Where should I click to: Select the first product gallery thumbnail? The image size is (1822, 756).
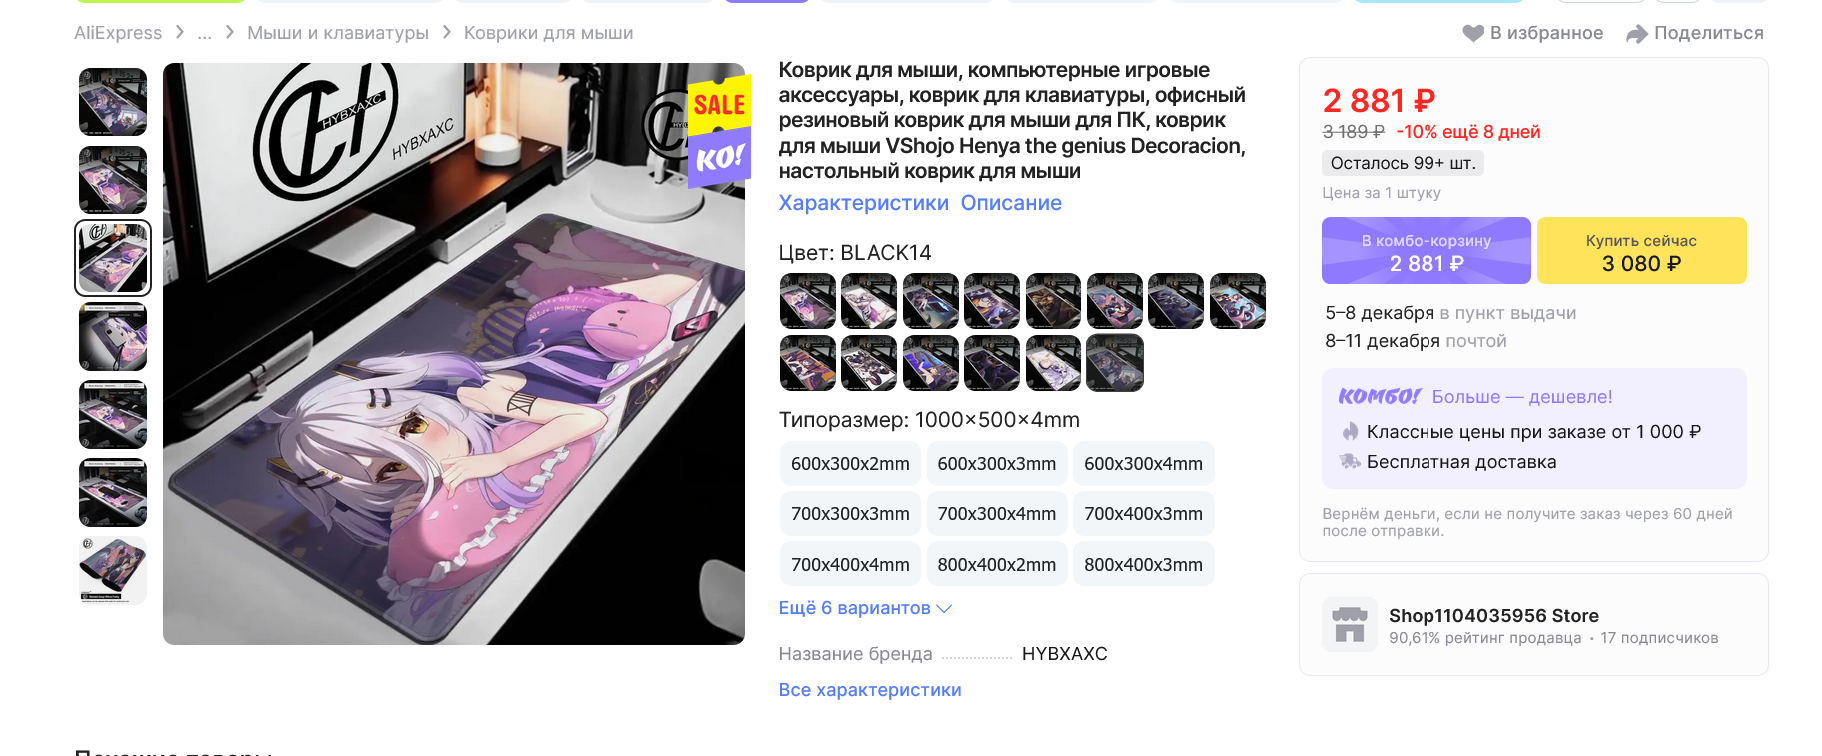coord(113,102)
